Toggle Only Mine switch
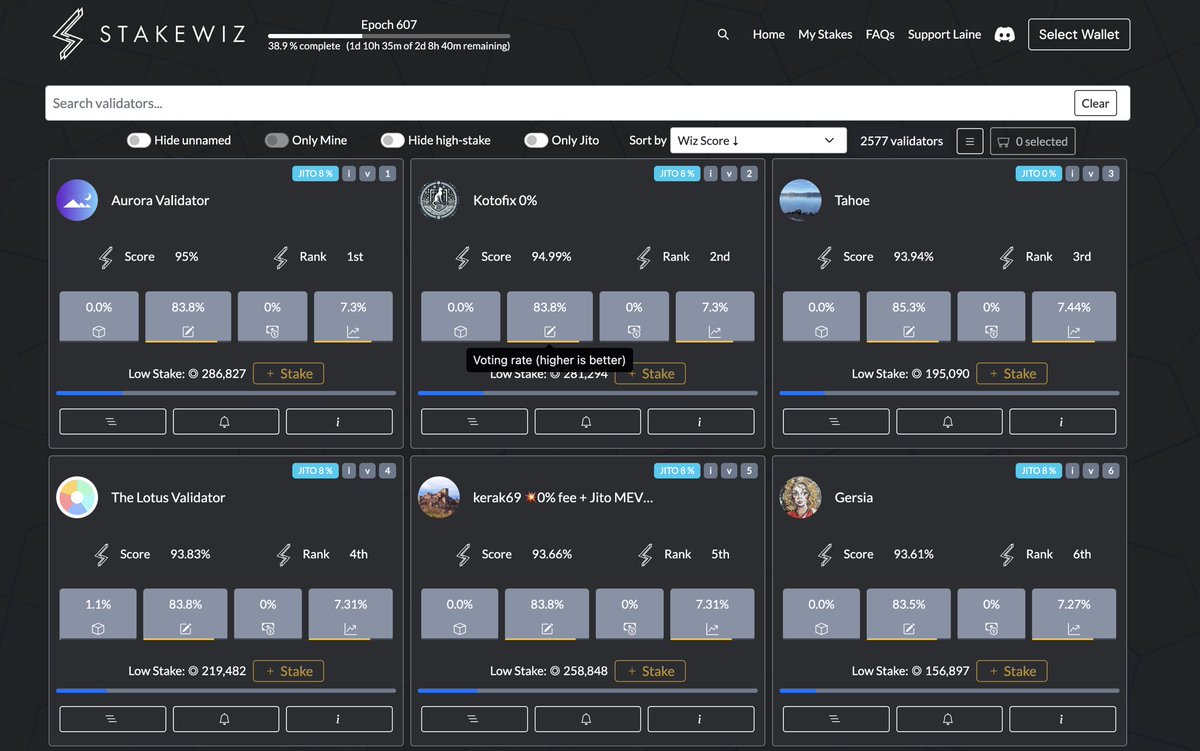The height and width of the screenshot is (751, 1200). tap(276, 141)
